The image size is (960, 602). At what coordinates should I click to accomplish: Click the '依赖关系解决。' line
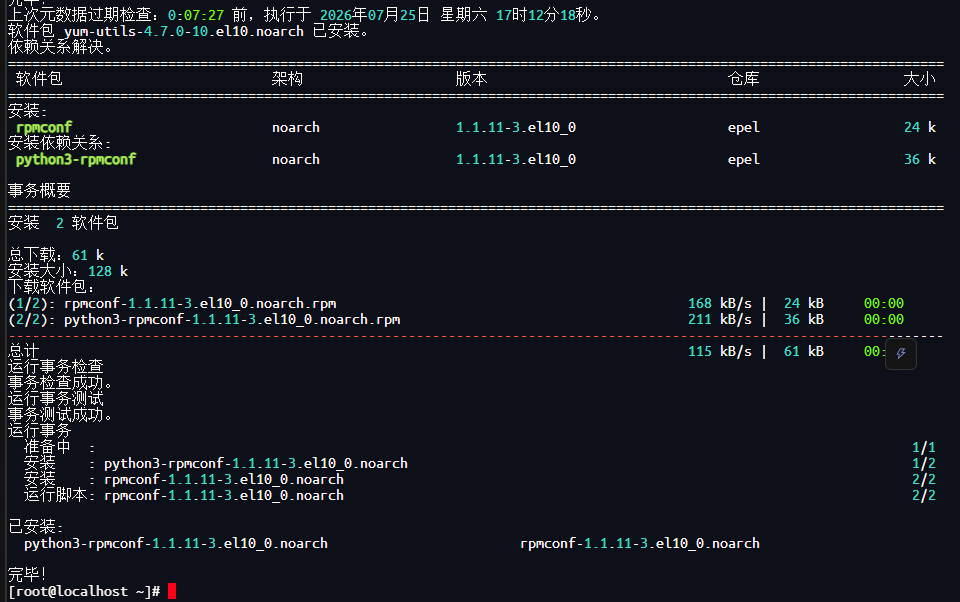pyautogui.click(x=60, y=47)
